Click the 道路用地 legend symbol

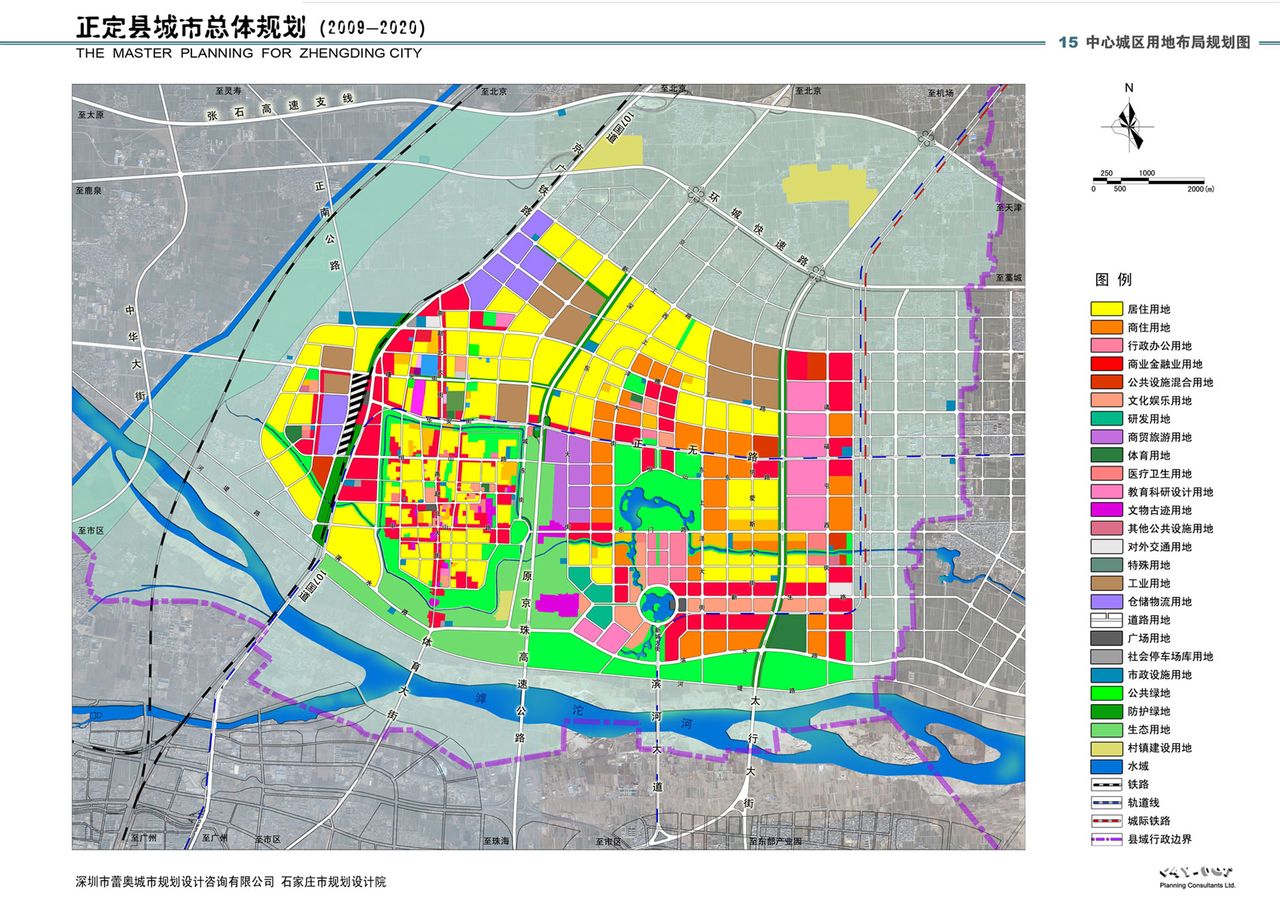pos(1105,620)
